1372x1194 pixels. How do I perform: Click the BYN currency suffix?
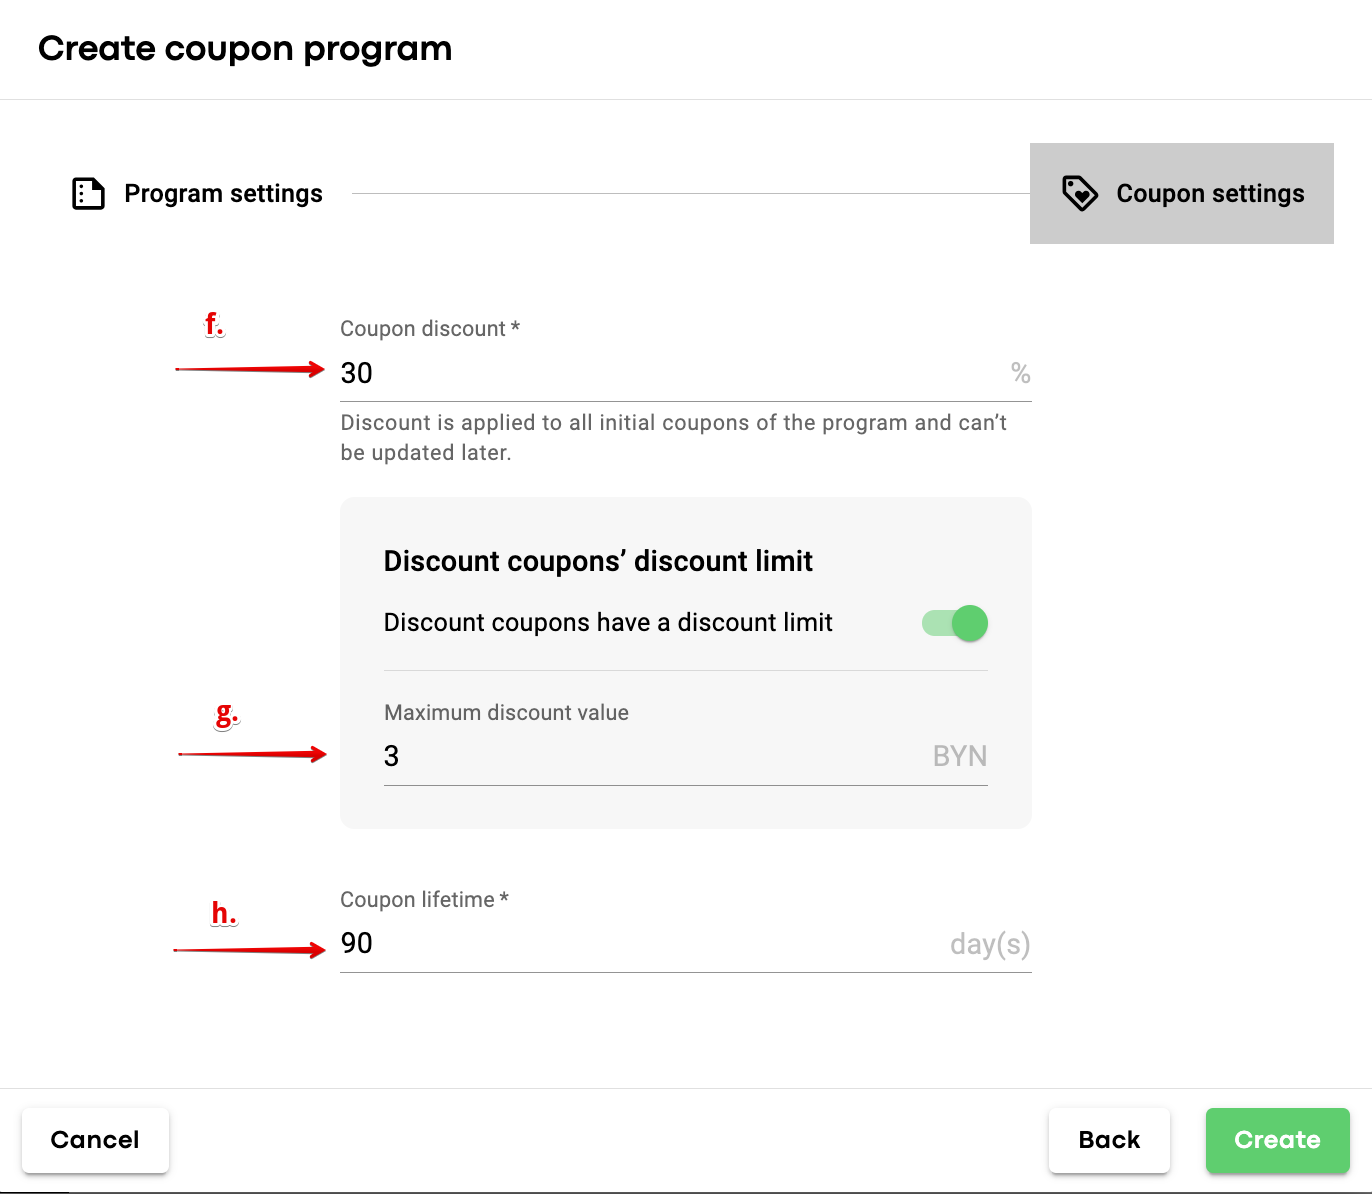tap(959, 756)
